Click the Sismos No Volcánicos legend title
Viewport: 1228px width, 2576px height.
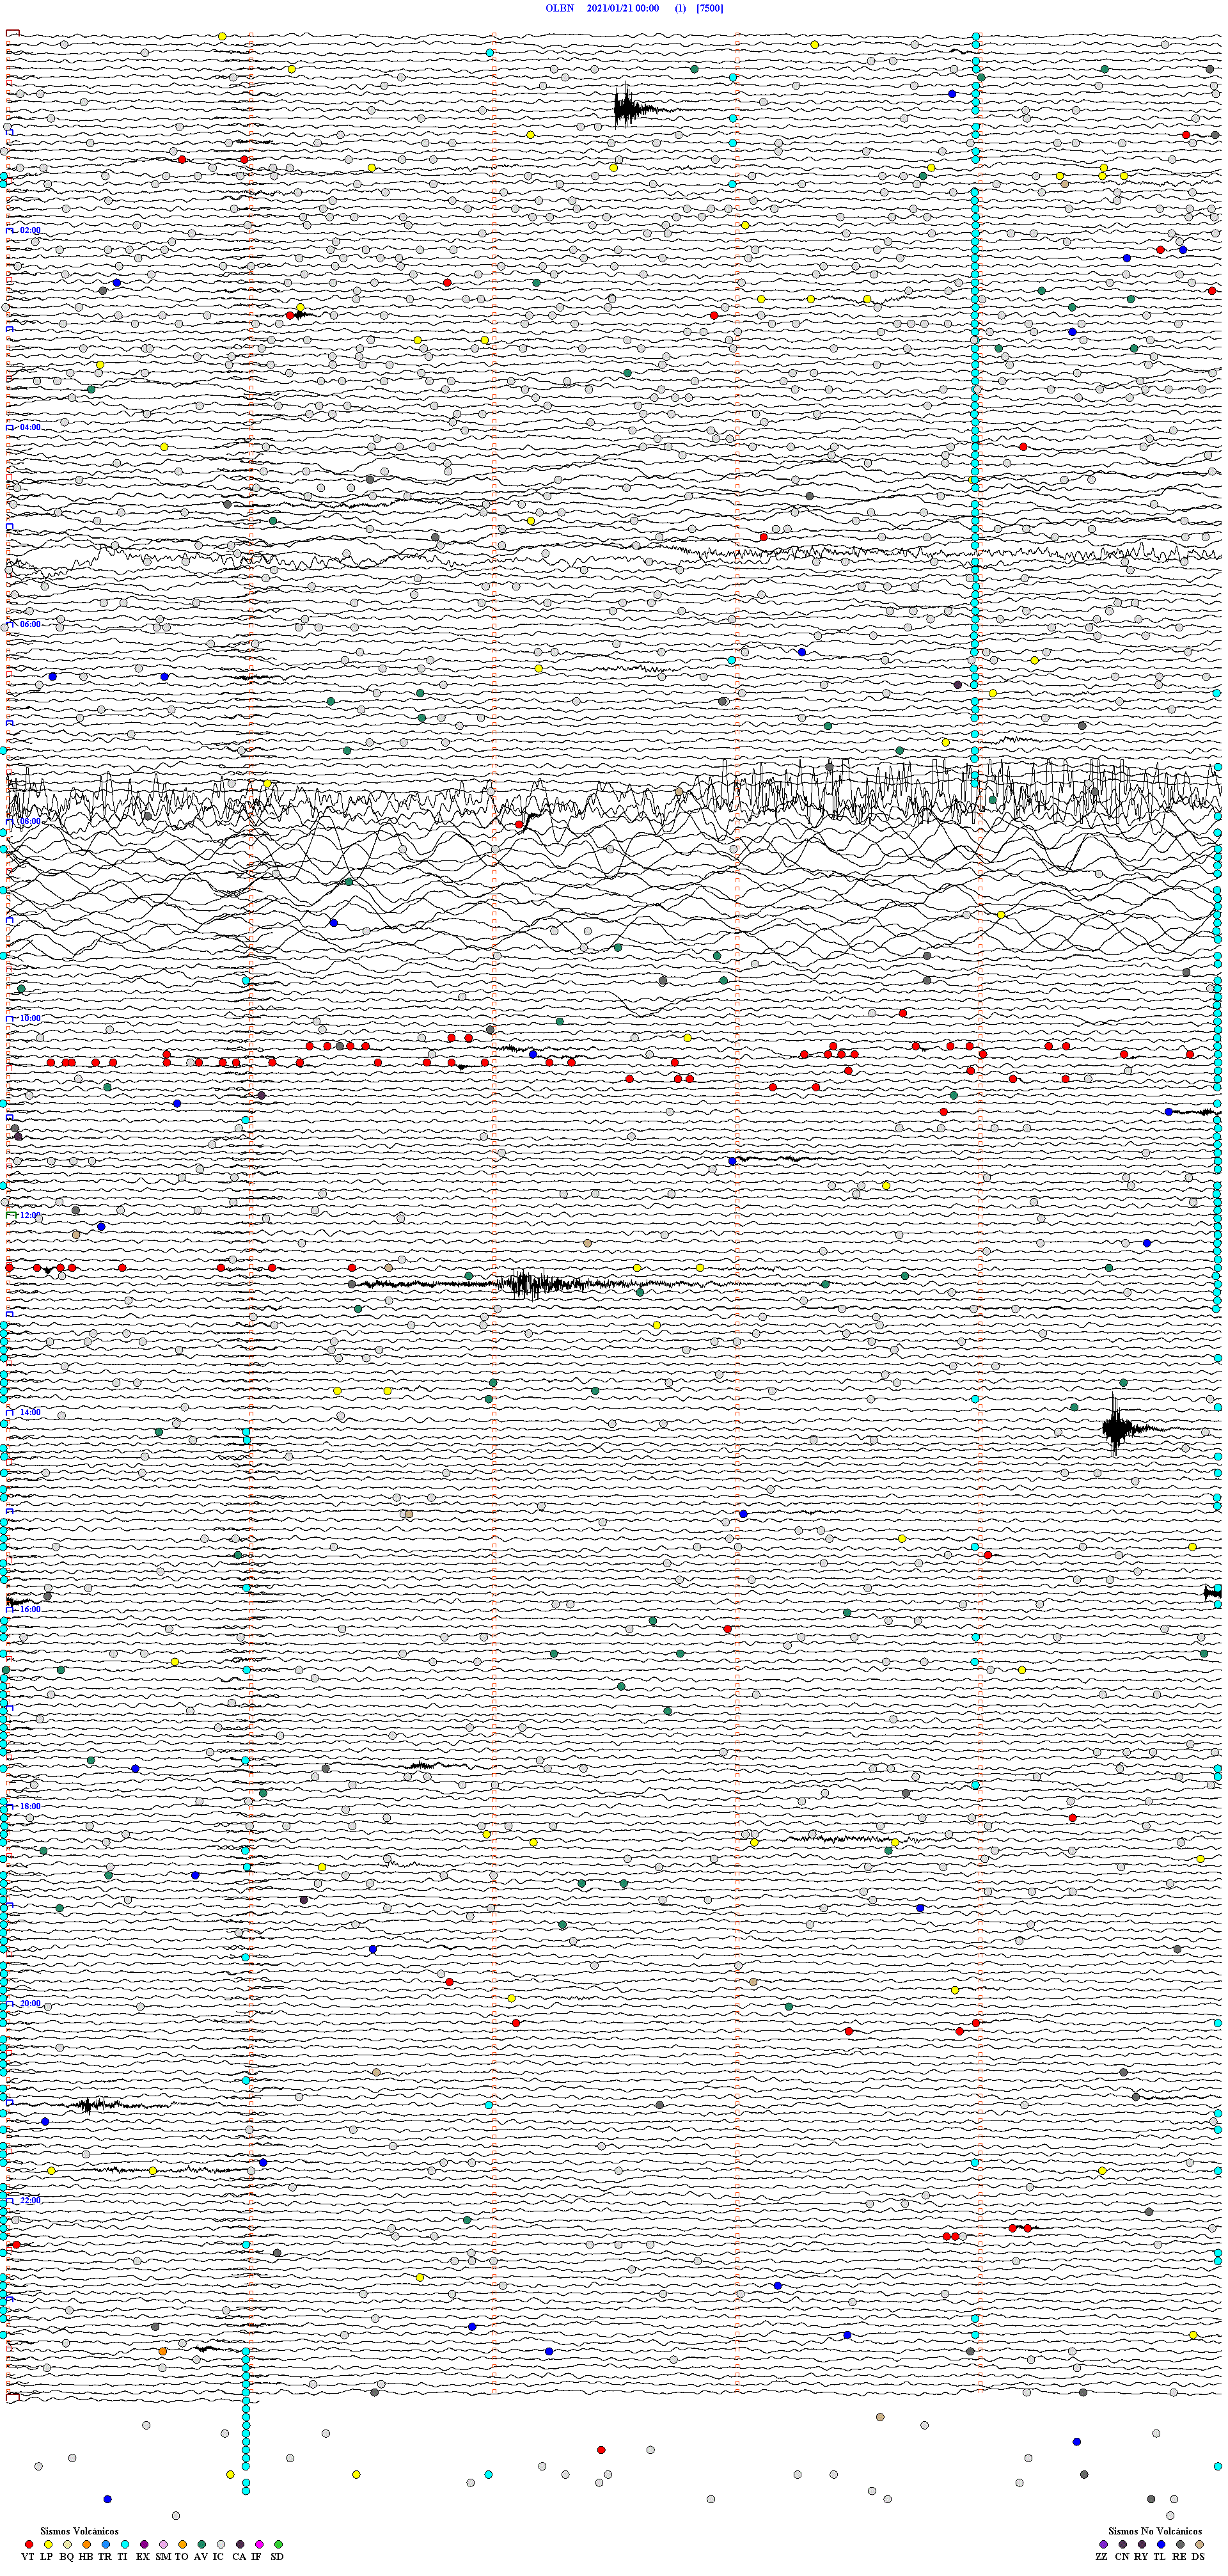pos(1155,2531)
